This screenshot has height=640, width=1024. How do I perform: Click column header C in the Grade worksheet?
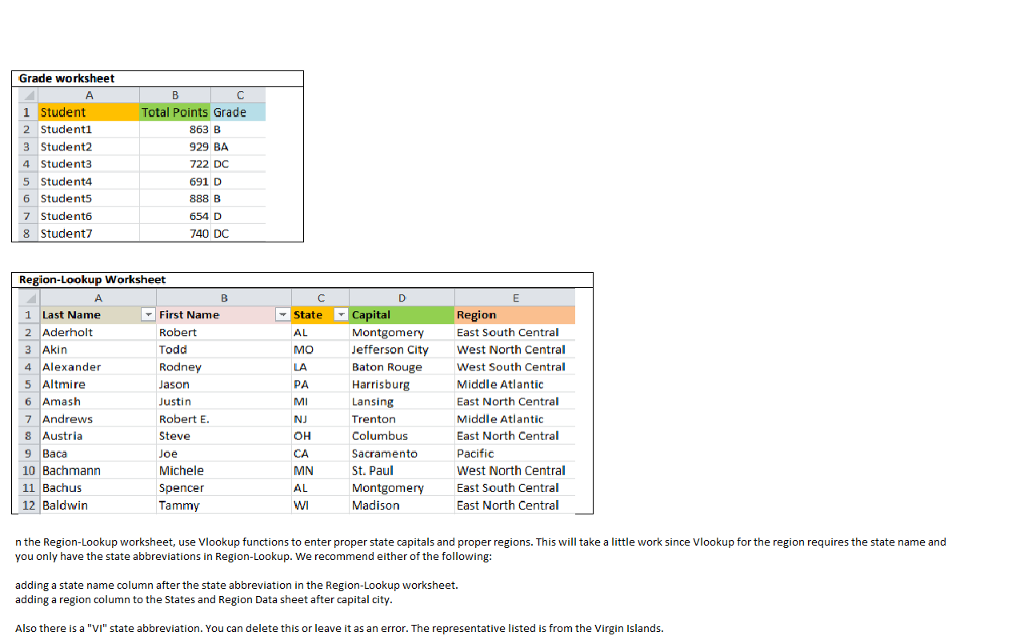[238, 95]
